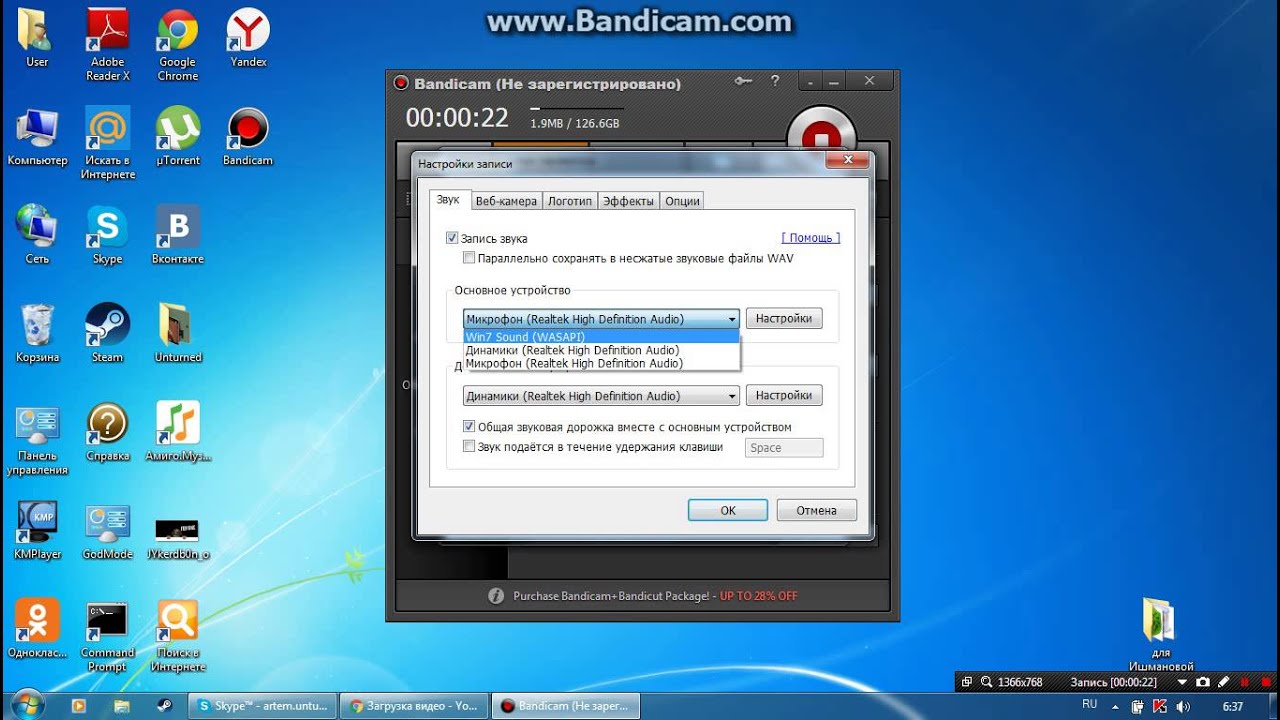Open the Основное устройство dropdown
The height and width of the screenshot is (720, 1280).
601,319
